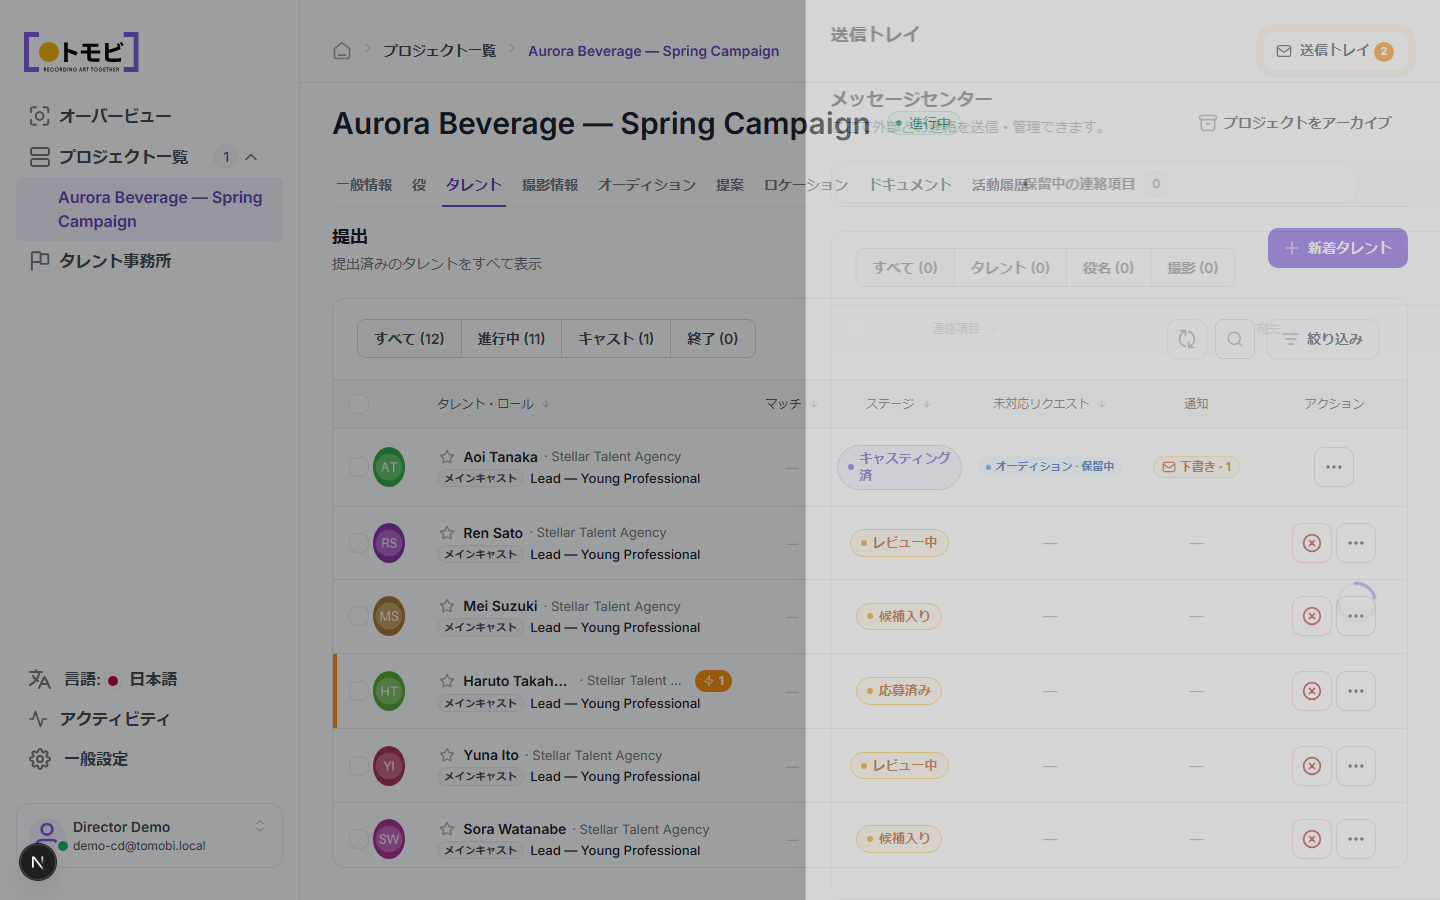Star Ren Sato as favorite
The width and height of the screenshot is (1440, 900).
click(447, 533)
